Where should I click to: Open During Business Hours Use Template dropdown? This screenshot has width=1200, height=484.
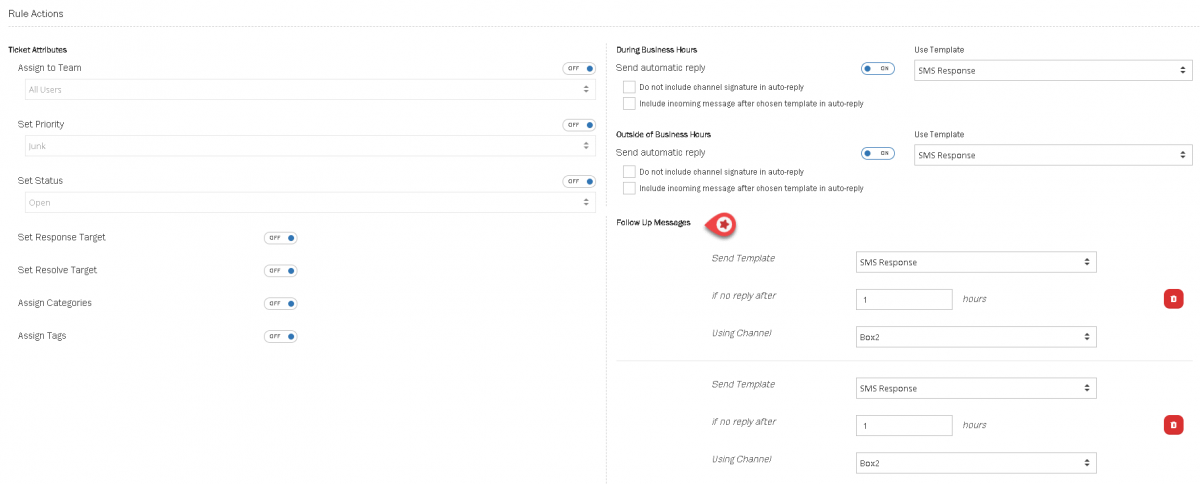click(x=1053, y=71)
